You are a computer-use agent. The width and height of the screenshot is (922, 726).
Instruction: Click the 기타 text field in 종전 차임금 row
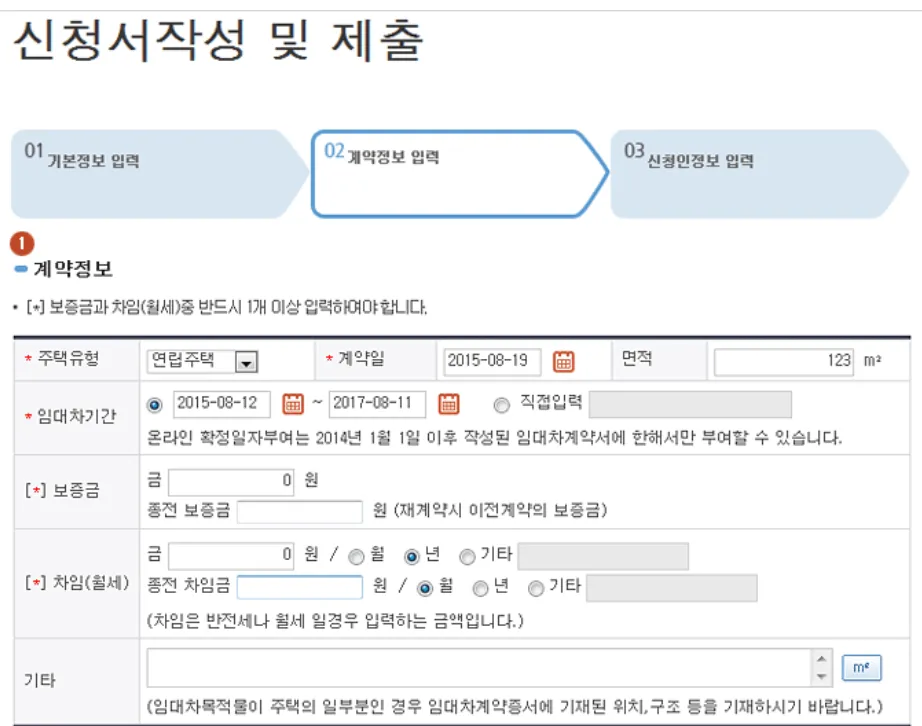(x=672, y=588)
